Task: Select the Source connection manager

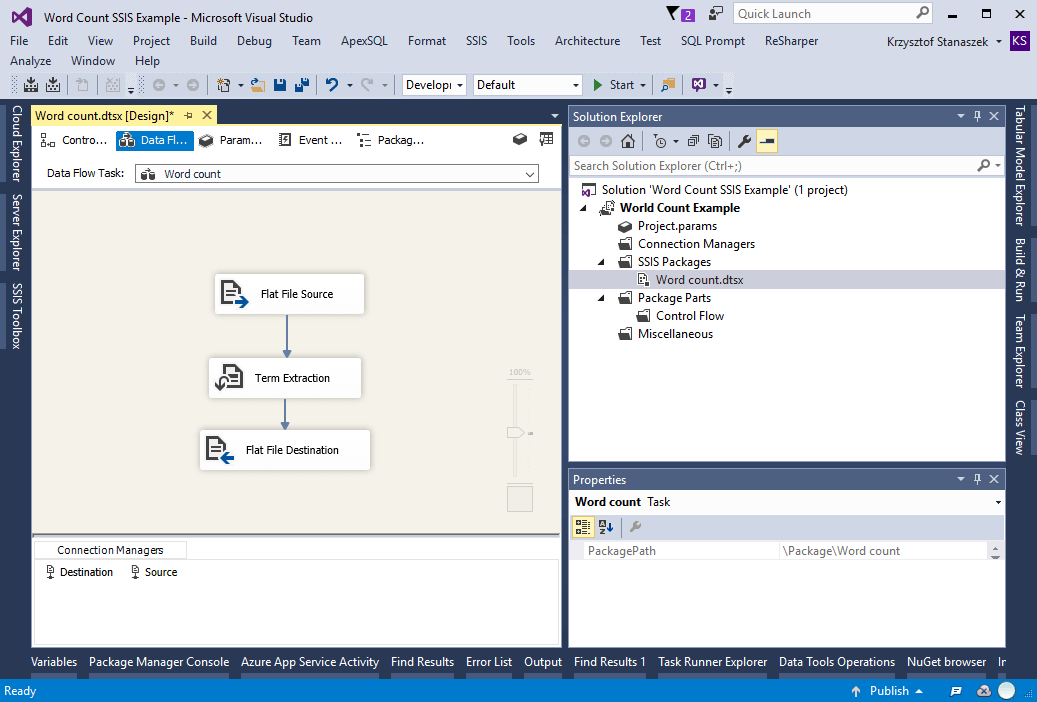Action: [x=154, y=572]
